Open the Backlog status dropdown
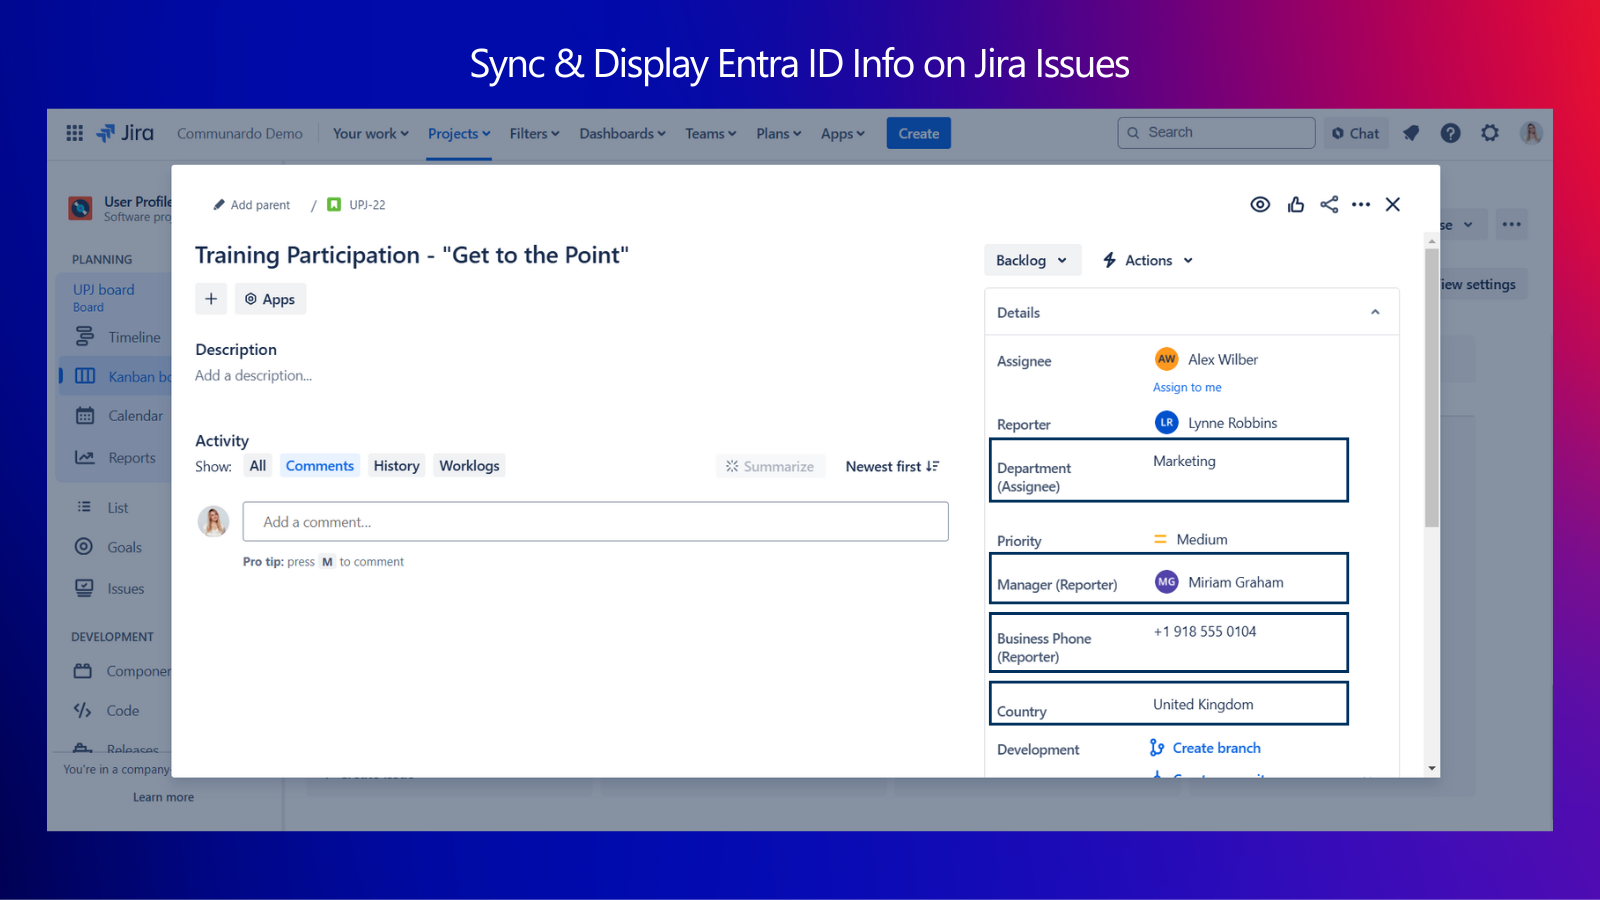The width and height of the screenshot is (1600, 900). coord(1032,261)
